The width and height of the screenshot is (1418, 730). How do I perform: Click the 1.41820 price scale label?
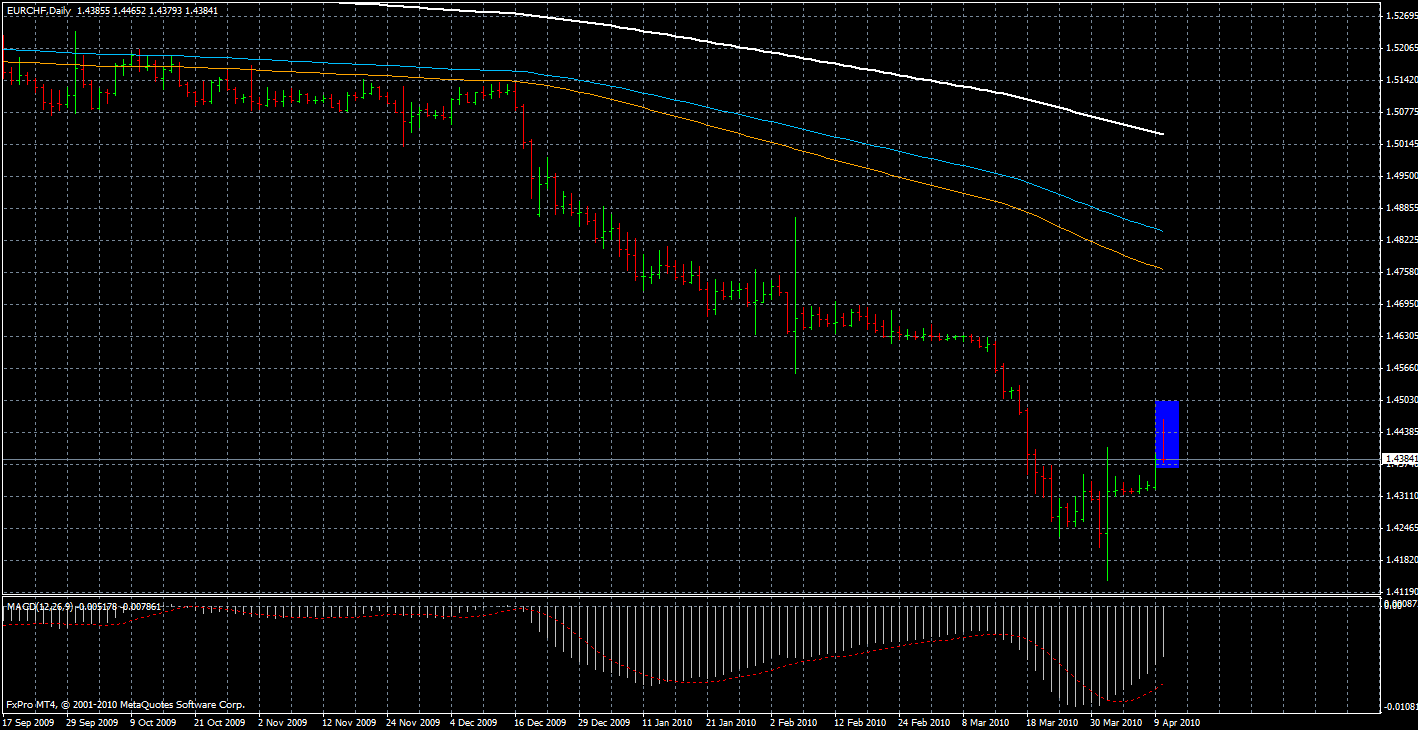(x=1401, y=560)
